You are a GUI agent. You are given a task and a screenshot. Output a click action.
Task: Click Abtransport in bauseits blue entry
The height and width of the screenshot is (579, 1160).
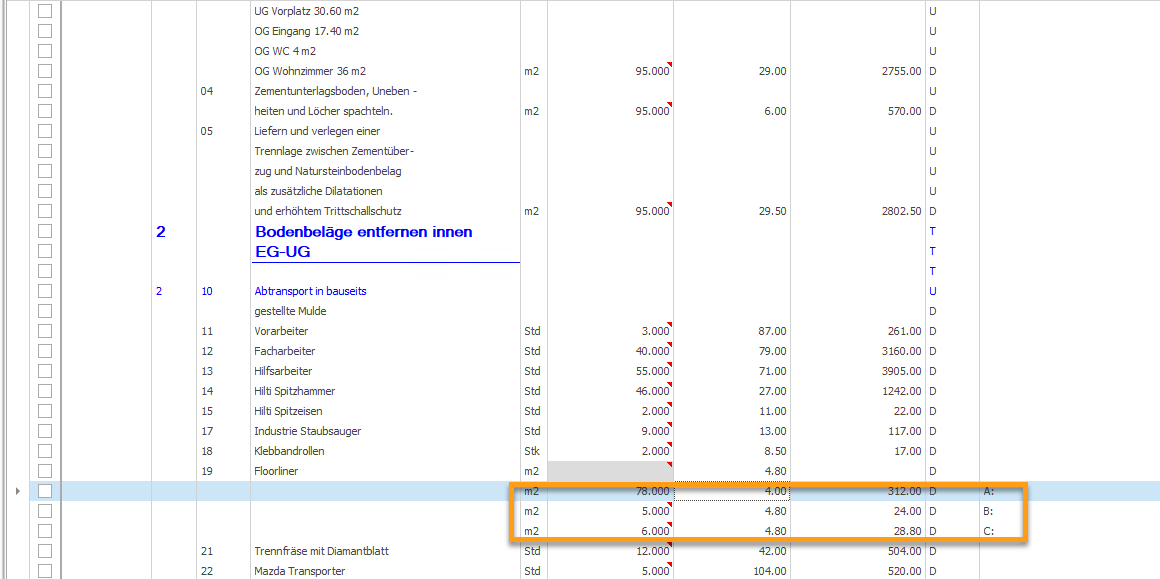pyautogui.click(x=310, y=291)
